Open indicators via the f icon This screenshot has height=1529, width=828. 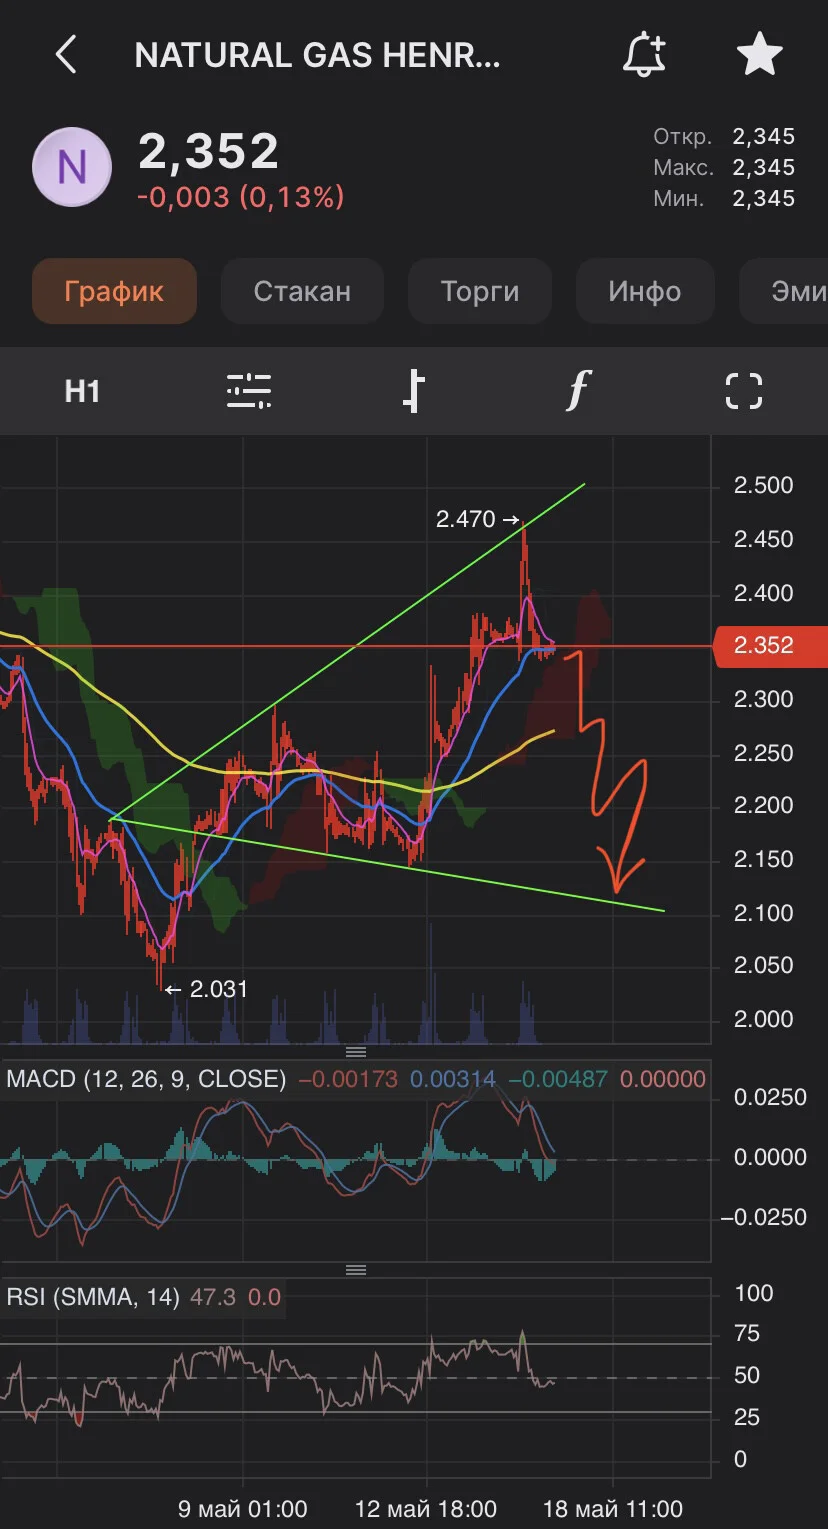click(x=577, y=391)
